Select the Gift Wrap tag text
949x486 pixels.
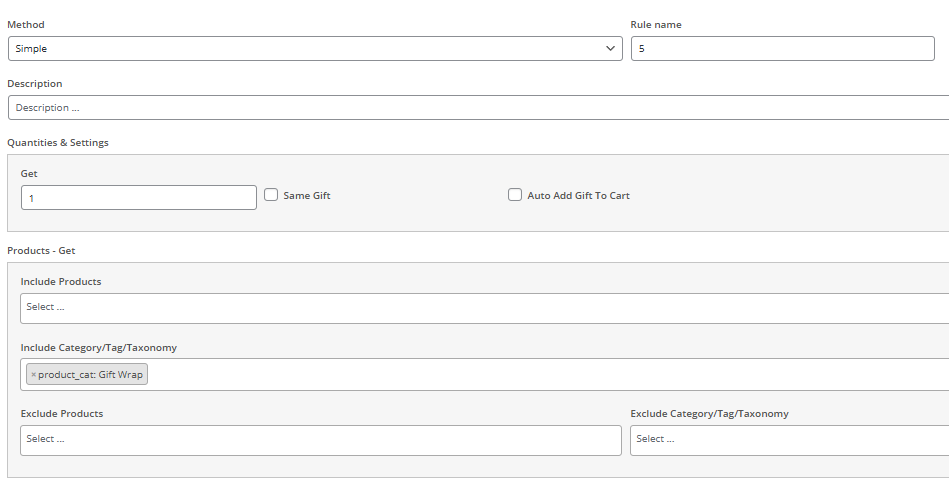(92, 375)
